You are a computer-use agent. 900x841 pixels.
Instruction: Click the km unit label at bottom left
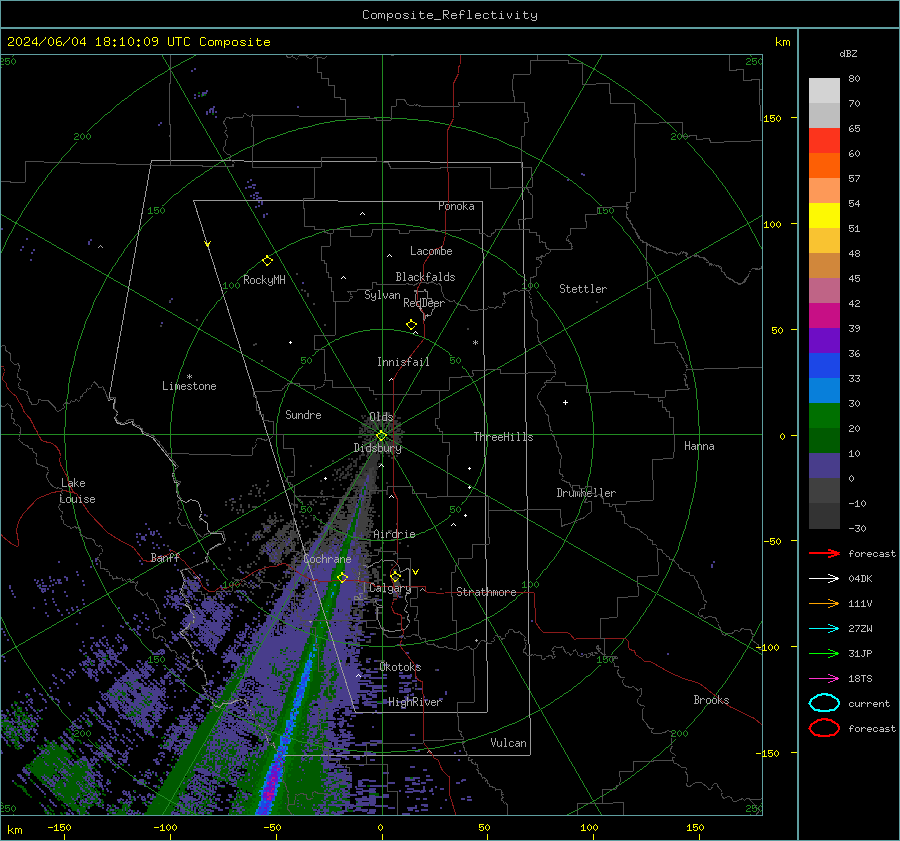[14, 830]
